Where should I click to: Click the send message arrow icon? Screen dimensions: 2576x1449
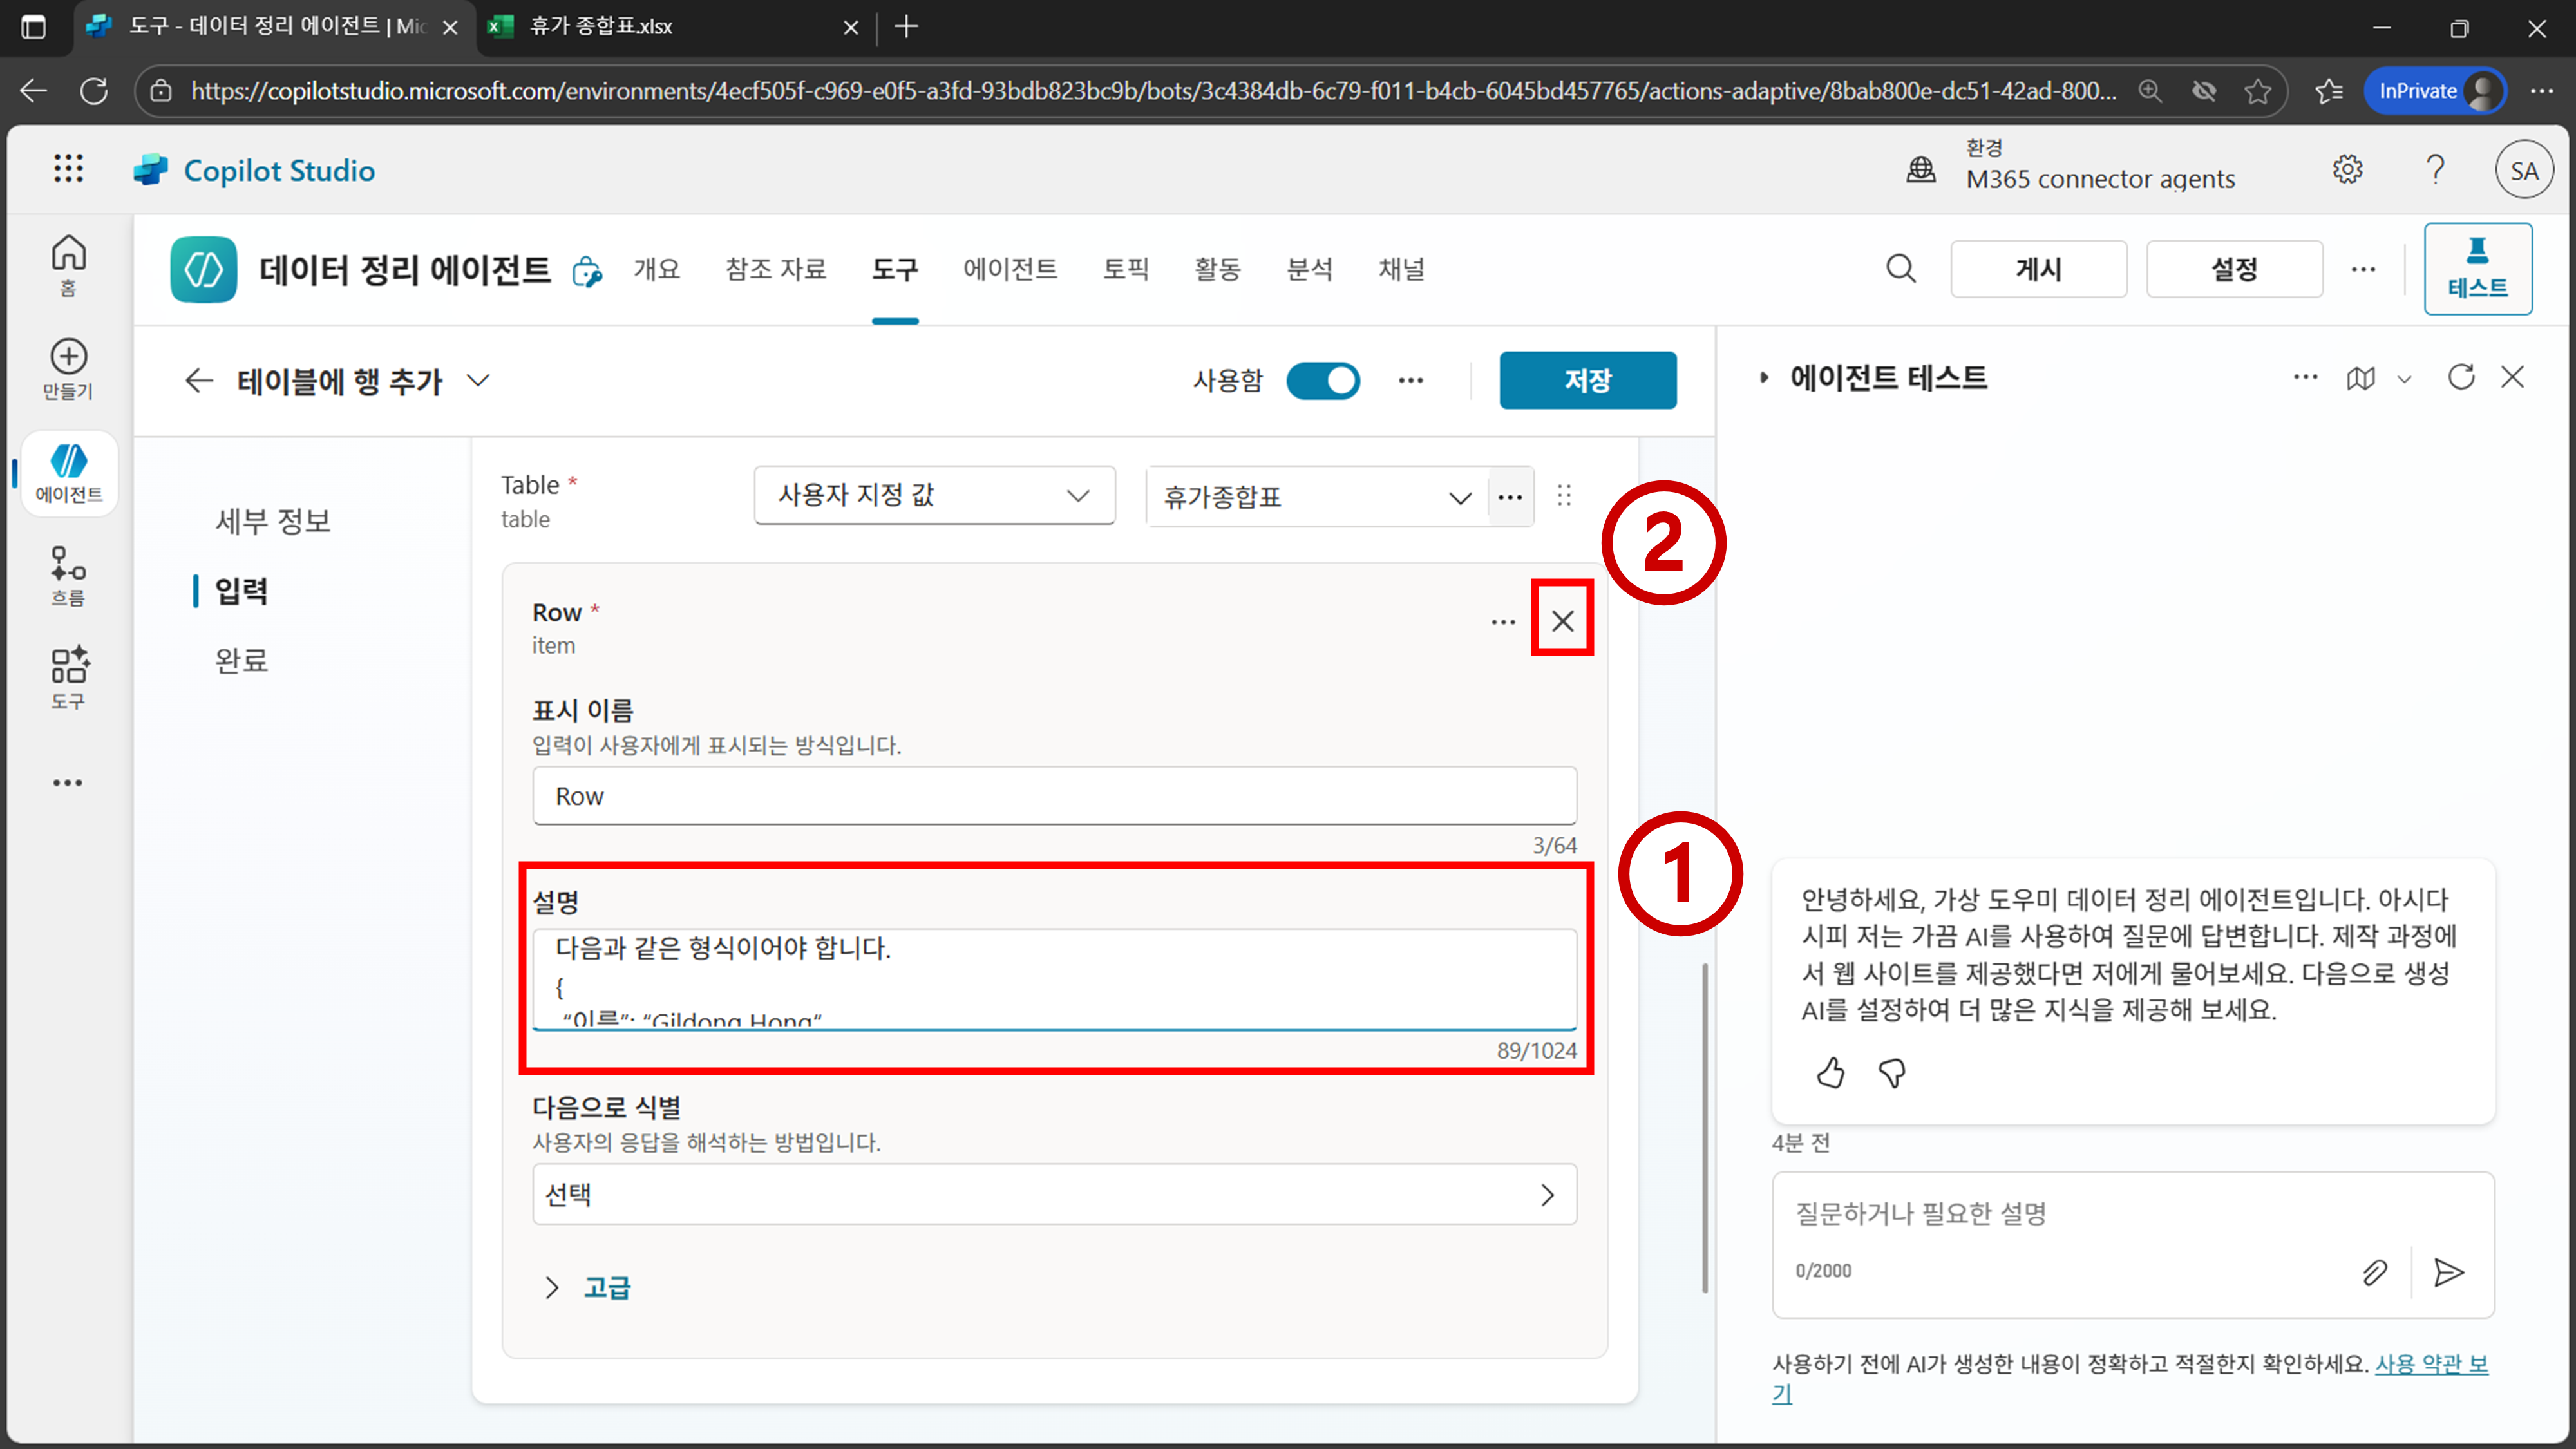[2448, 1272]
